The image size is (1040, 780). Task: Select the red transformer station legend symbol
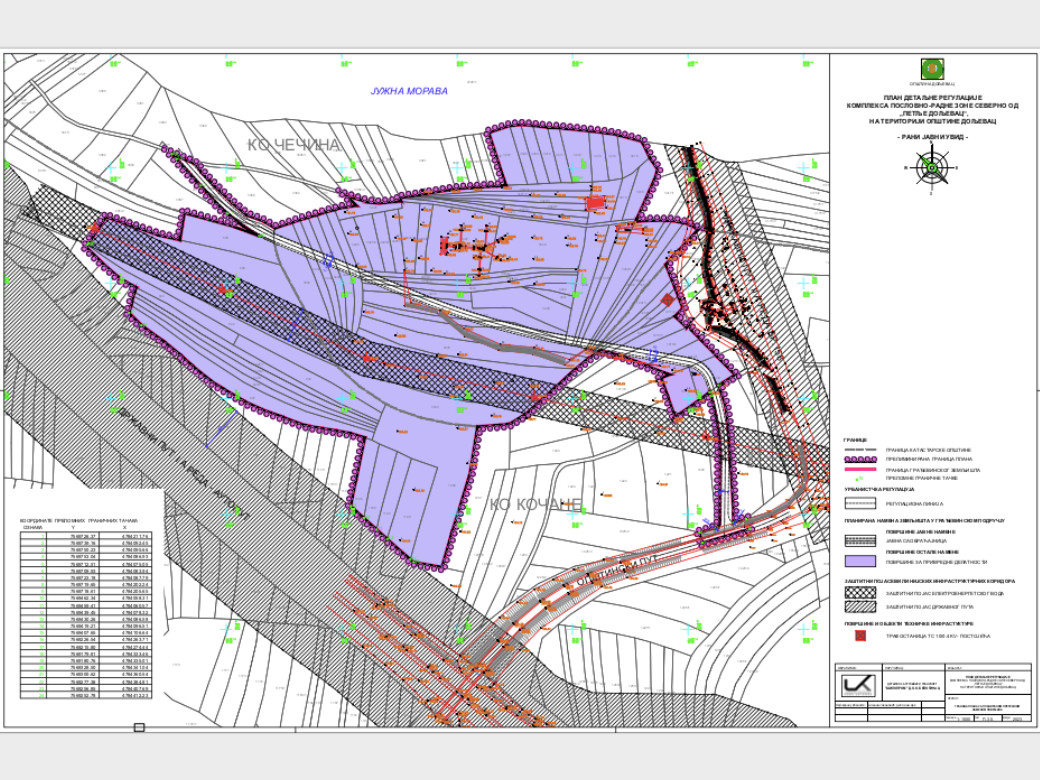pos(858,635)
